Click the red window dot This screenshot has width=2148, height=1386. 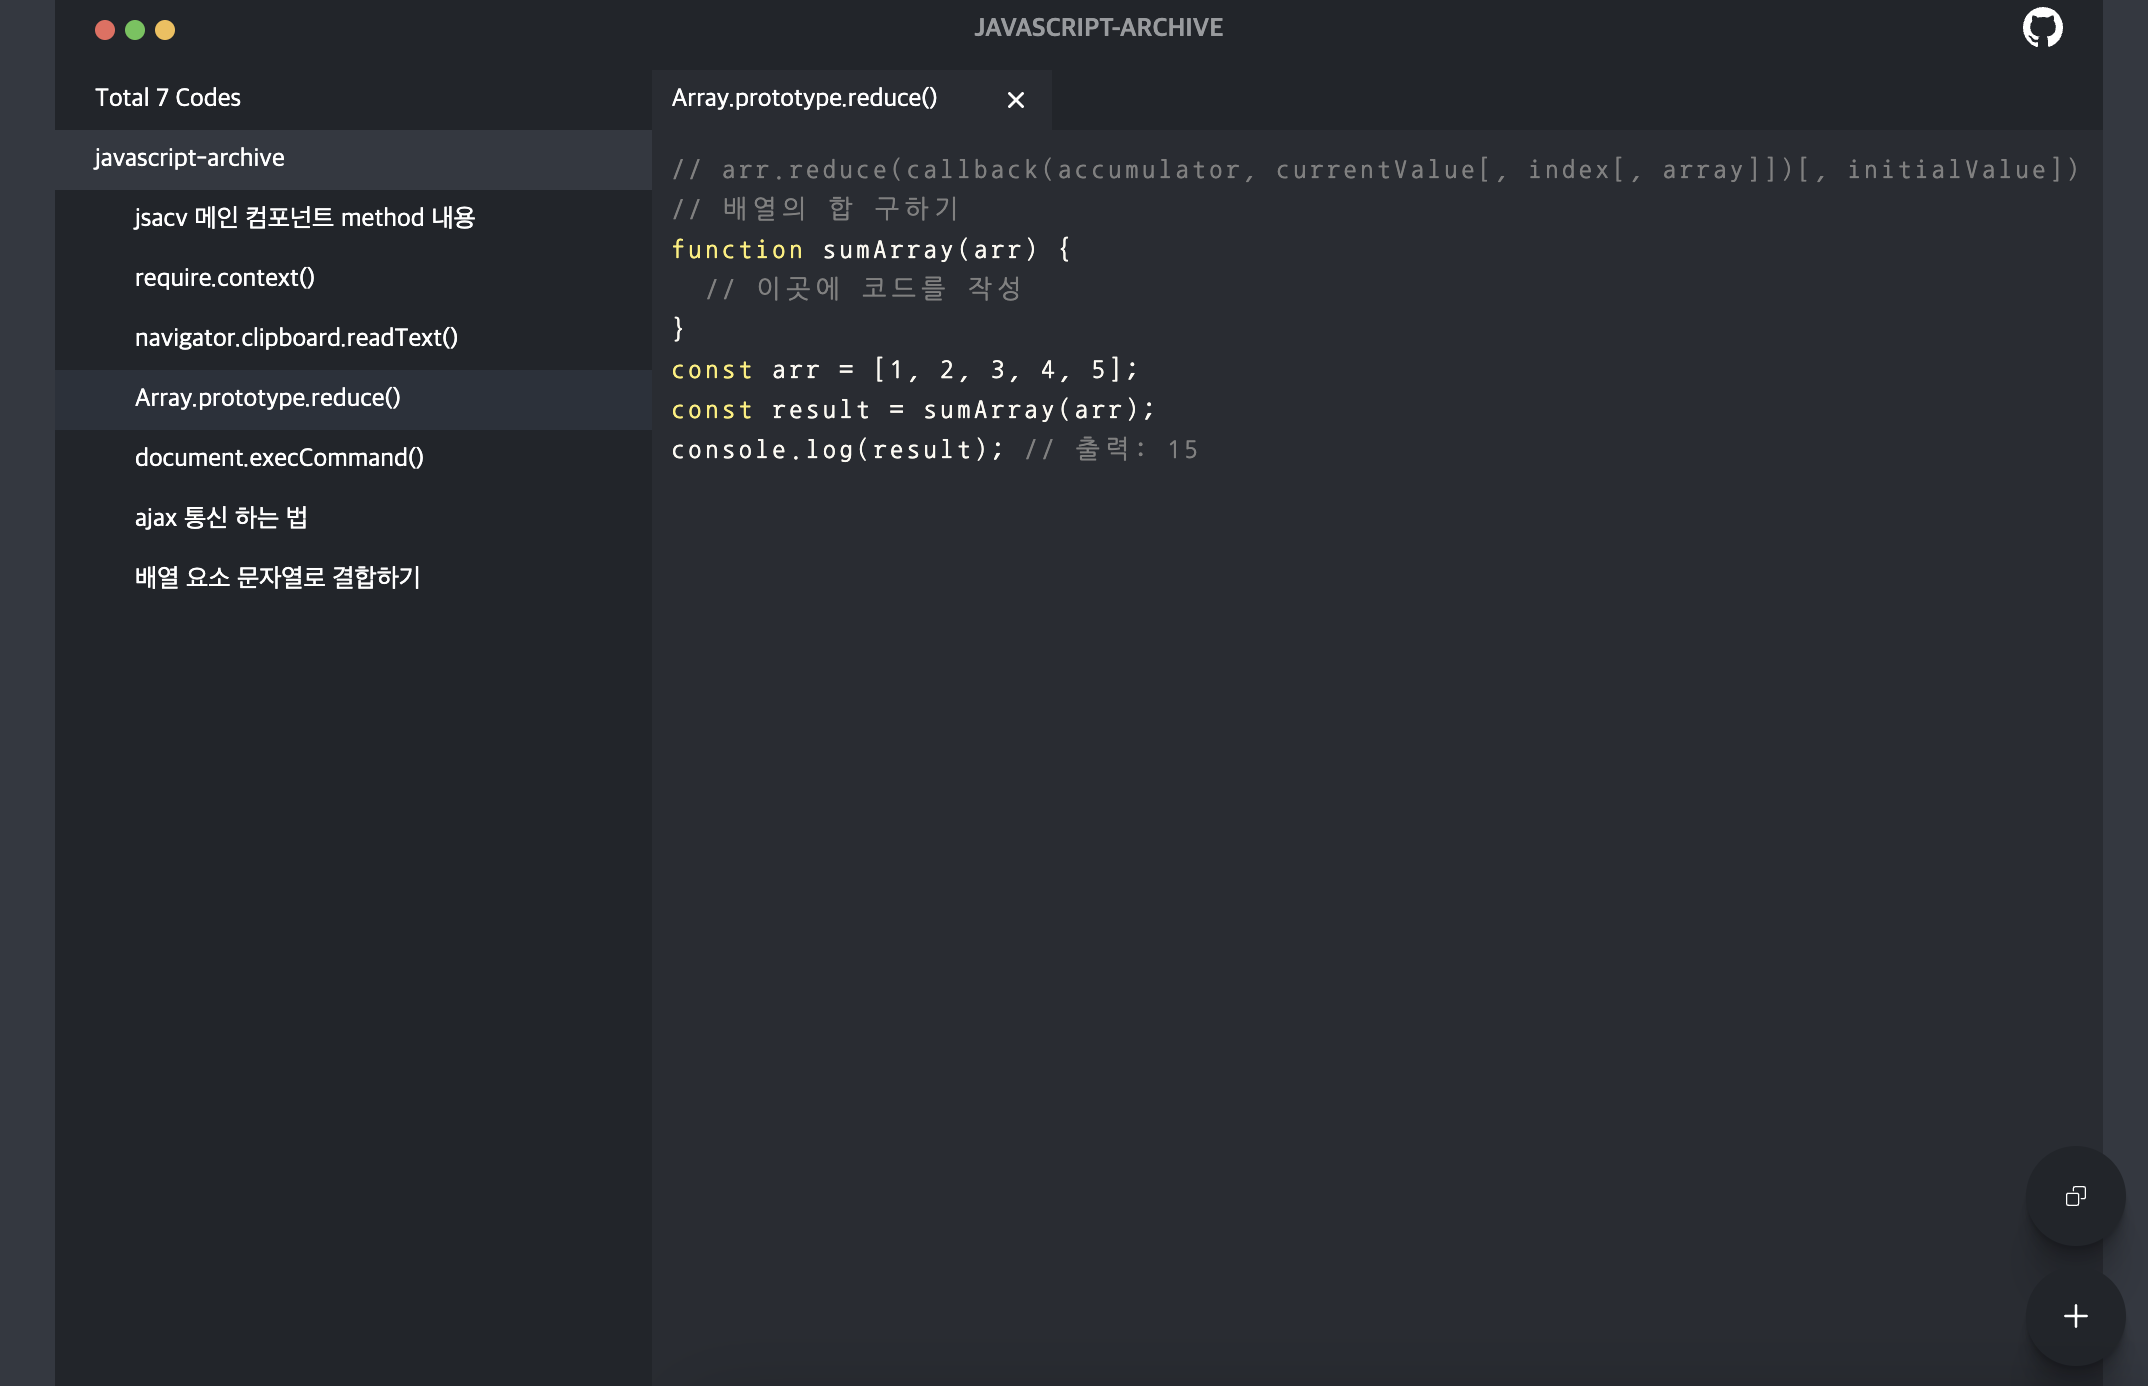point(105,30)
